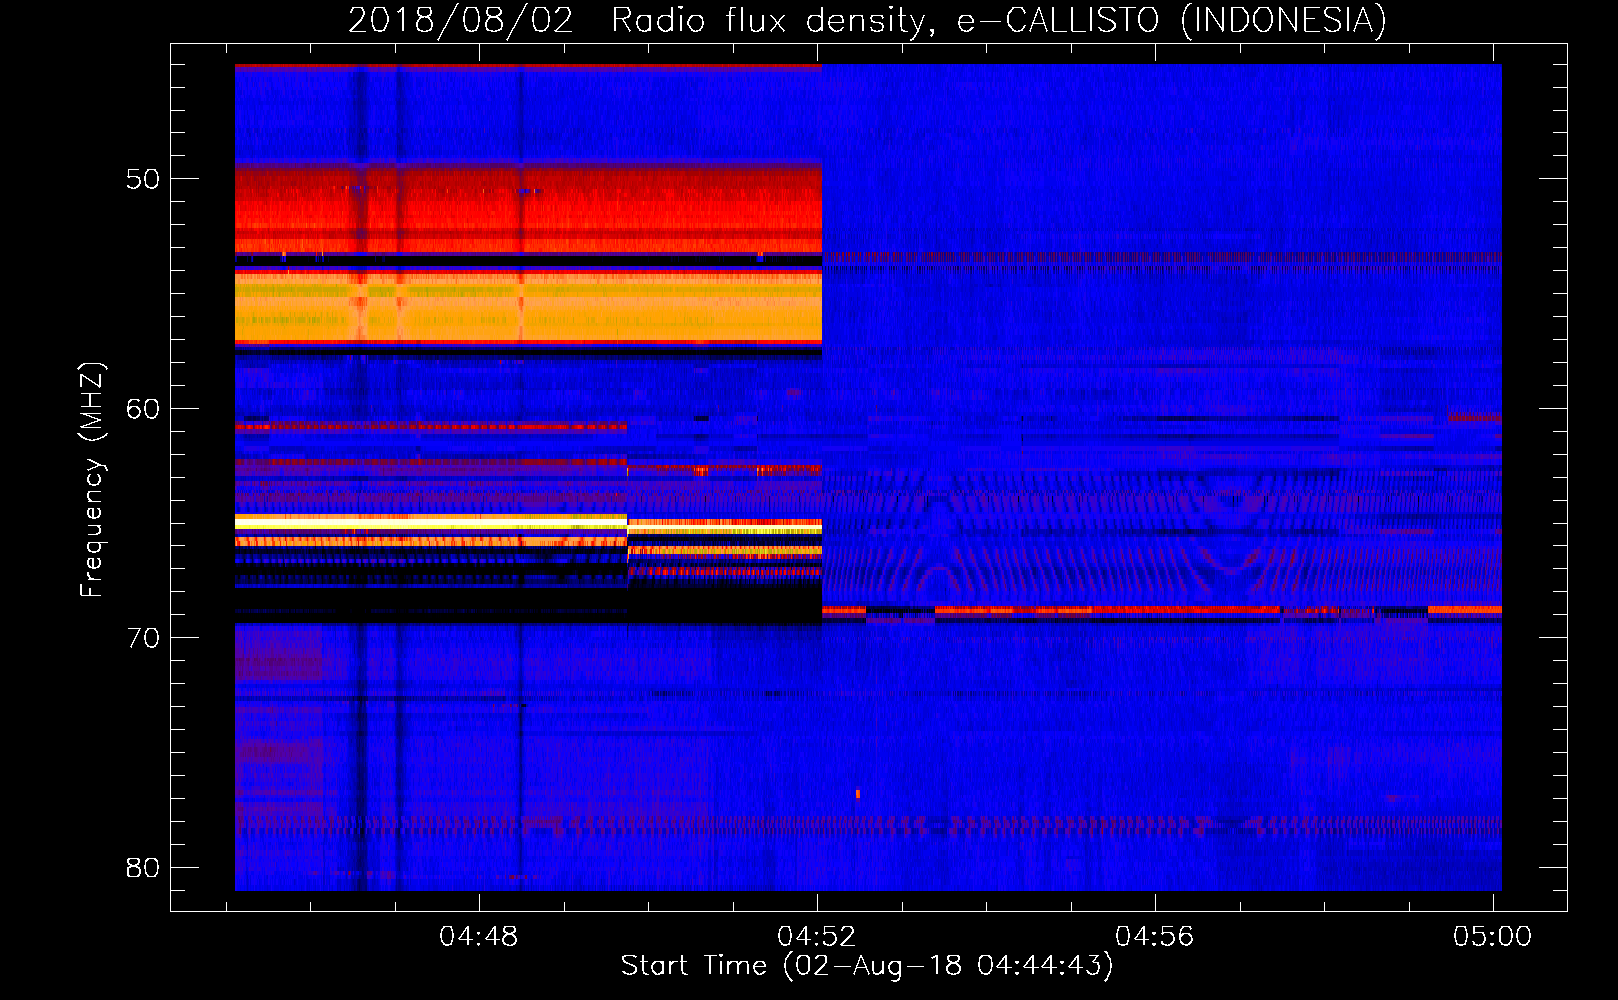The height and width of the screenshot is (1000, 1618).
Task: Click the small orange spot near 77 MHz
Action: point(857,794)
